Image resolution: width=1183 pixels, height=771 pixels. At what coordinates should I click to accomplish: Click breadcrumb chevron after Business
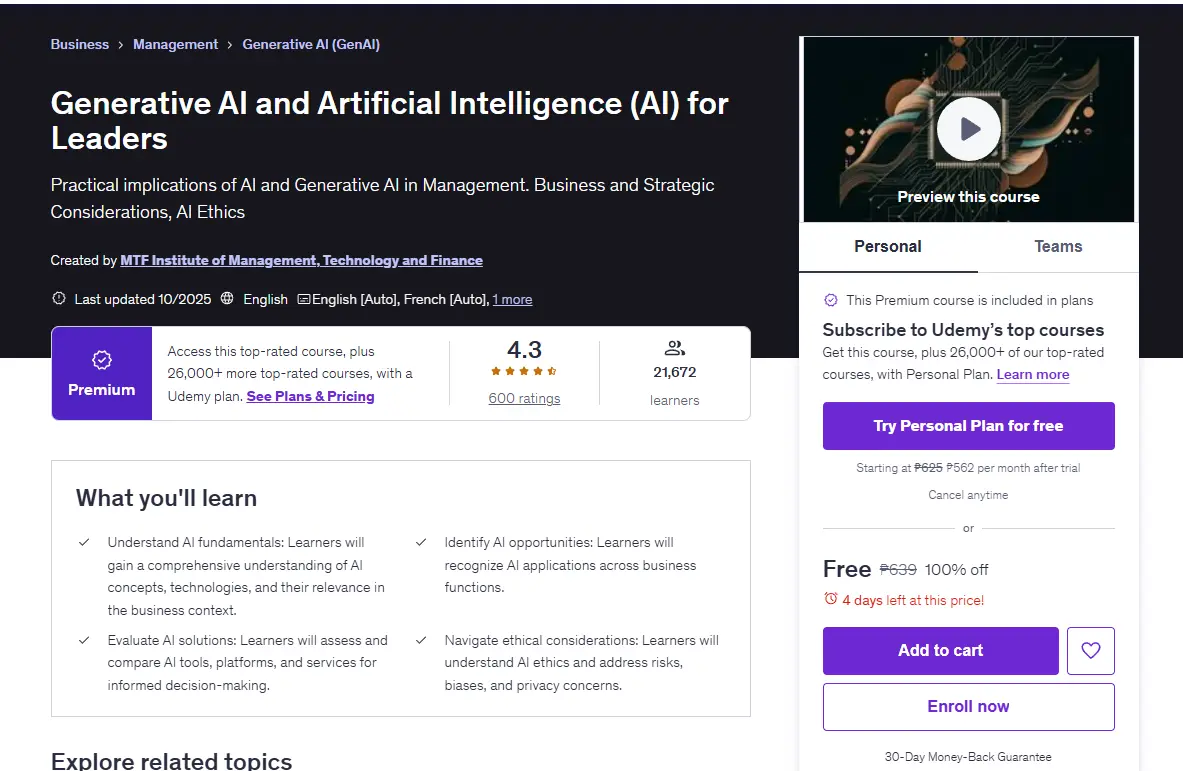point(121,45)
